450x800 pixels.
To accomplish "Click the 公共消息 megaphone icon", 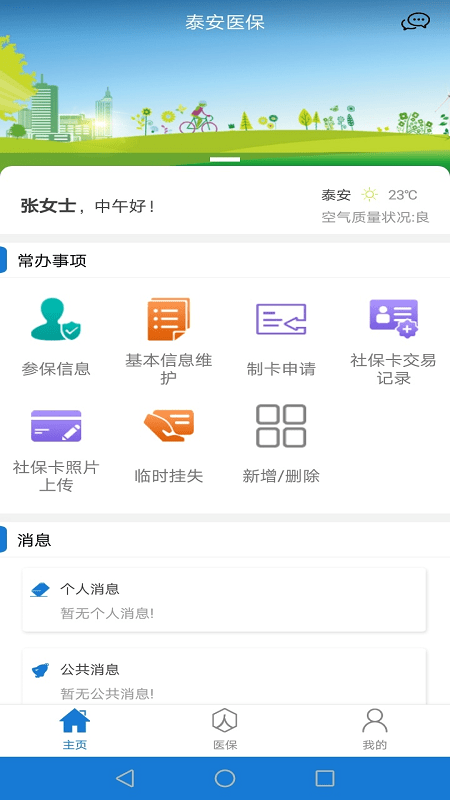I will click(x=40, y=670).
